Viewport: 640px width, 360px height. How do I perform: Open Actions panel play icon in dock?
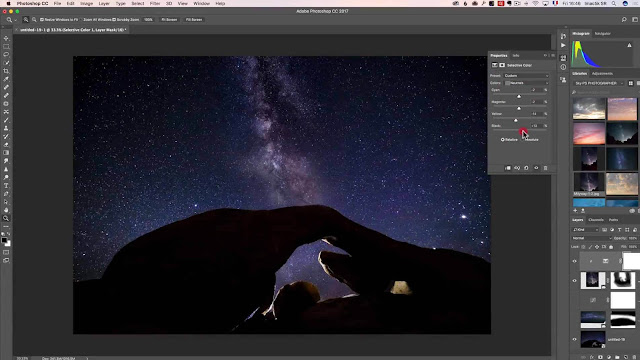pos(563,45)
